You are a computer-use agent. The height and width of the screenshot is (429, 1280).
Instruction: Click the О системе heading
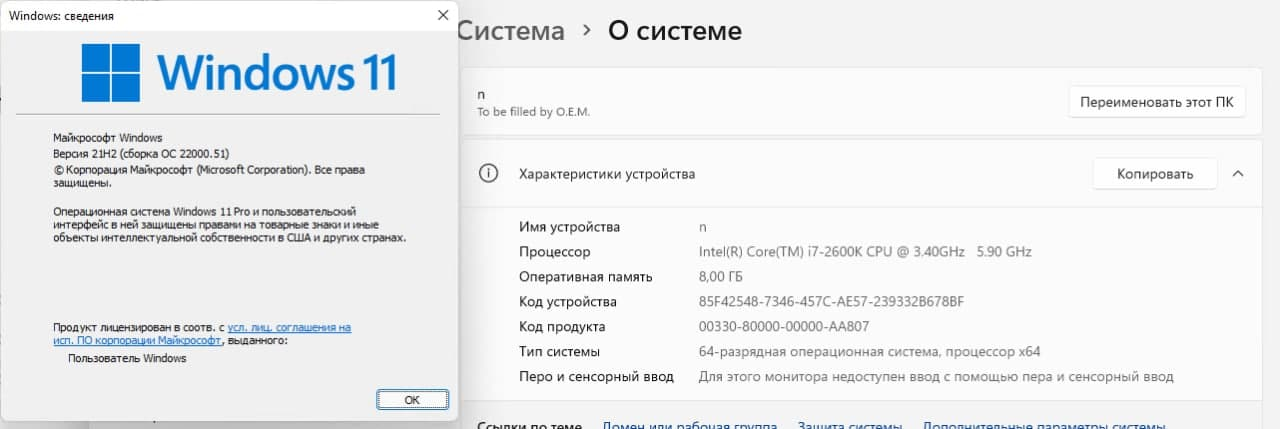coord(675,31)
